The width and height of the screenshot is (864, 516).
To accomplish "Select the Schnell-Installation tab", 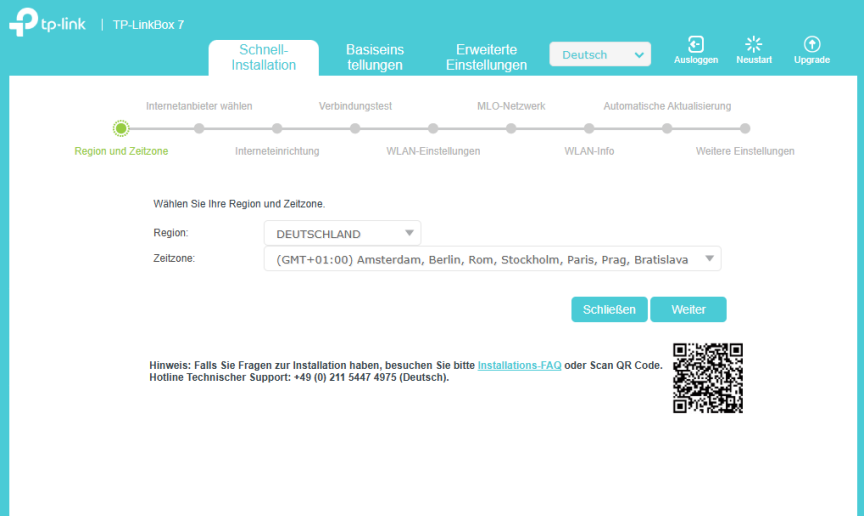I will coord(263,57).
